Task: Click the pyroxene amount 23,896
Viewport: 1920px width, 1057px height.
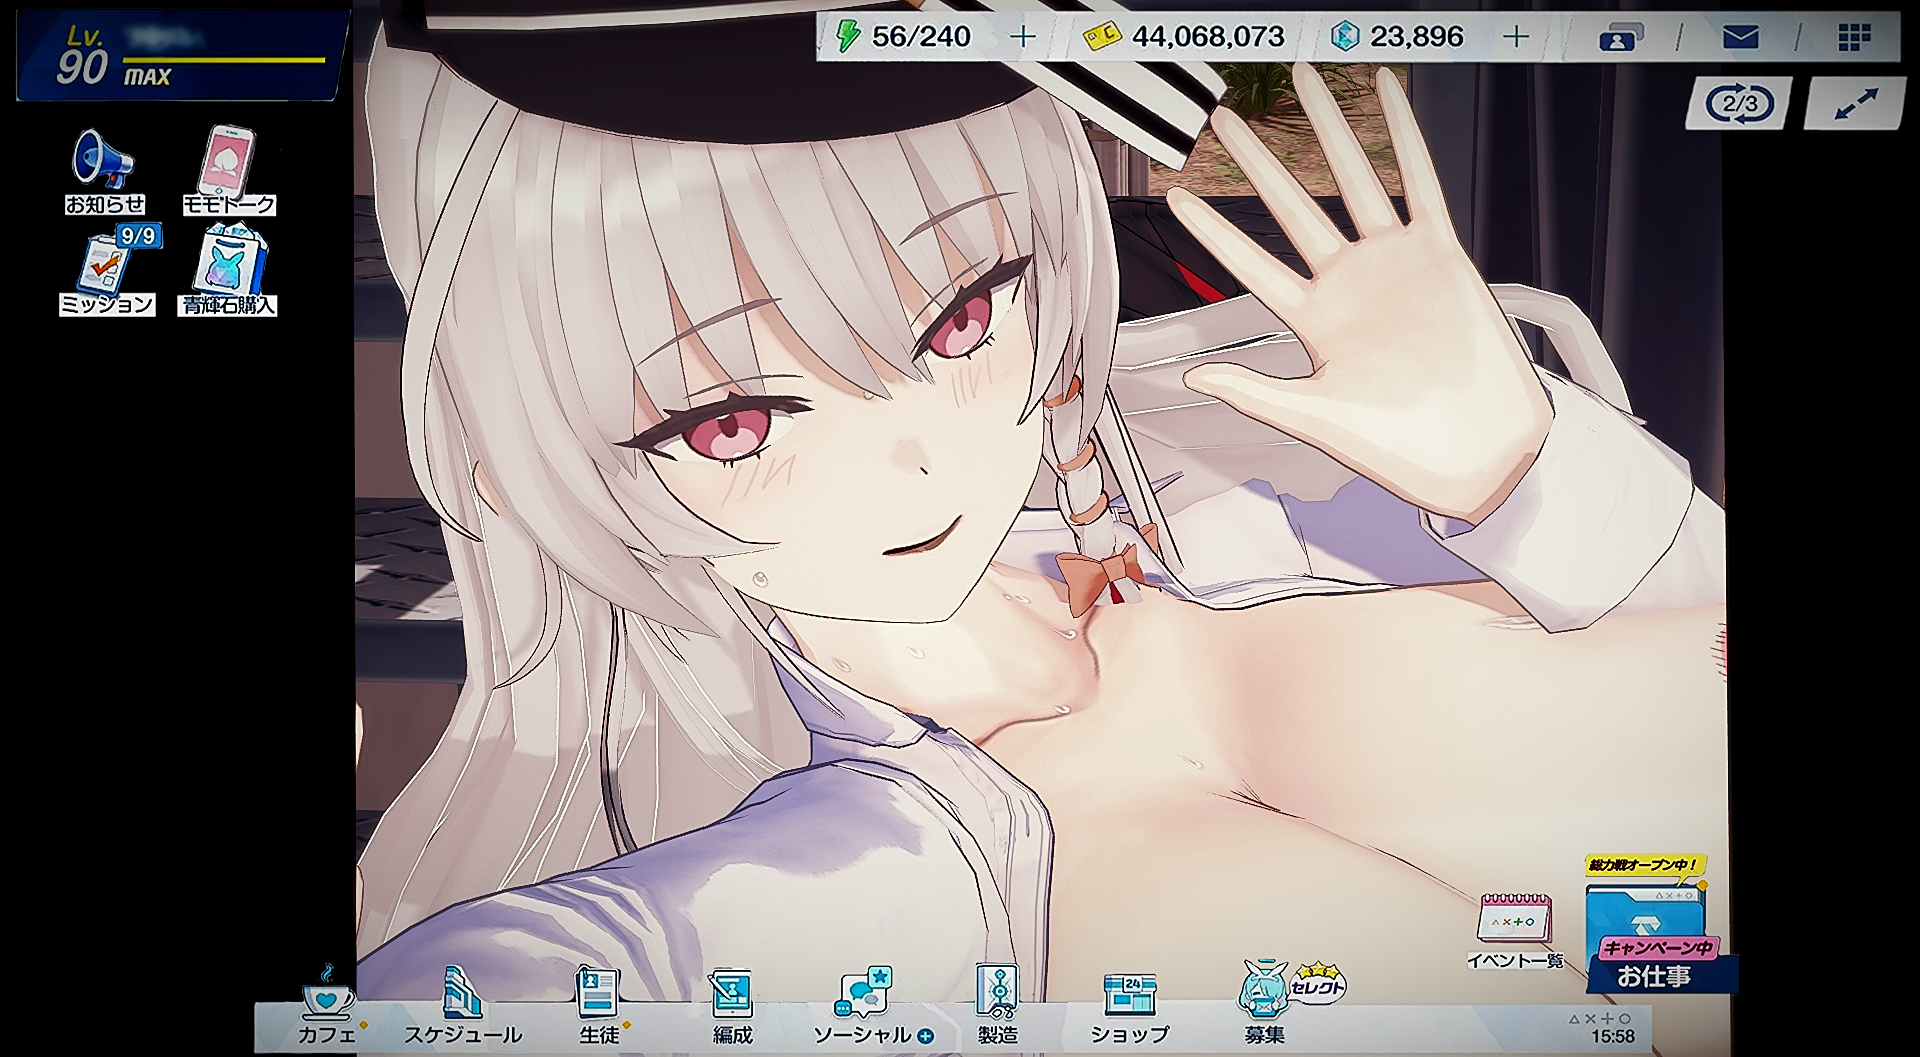Action: click(1416, 37)
